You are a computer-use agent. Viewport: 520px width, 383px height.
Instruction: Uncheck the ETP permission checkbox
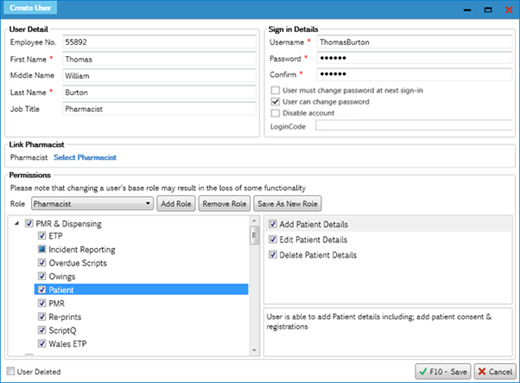42,236
